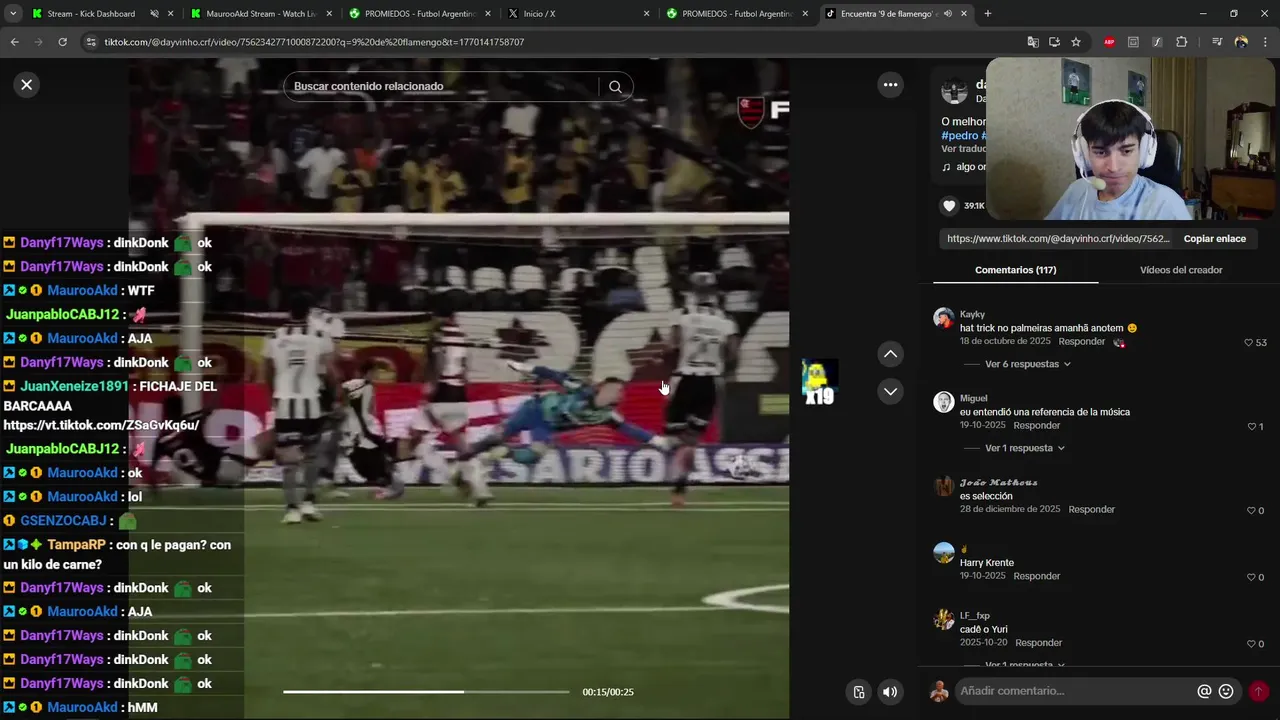Screen dimensions: 1280x720
Task: Open Kayky's profile avatar
Action: (943, 319)
